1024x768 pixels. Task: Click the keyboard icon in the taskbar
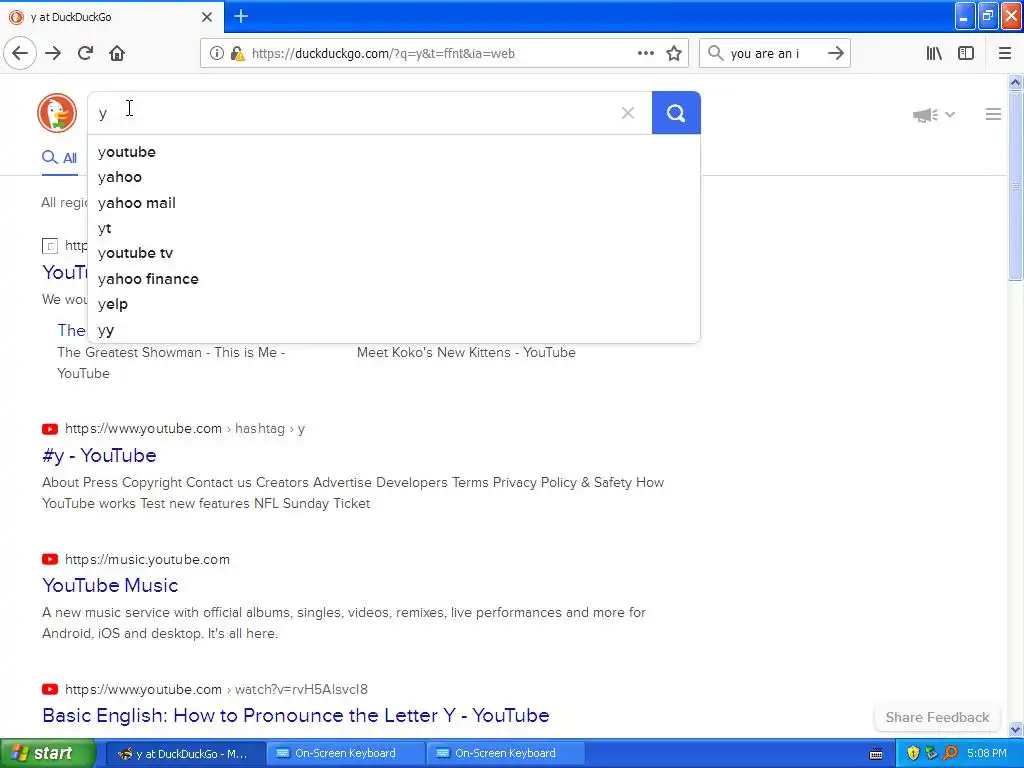pos(876,754)
